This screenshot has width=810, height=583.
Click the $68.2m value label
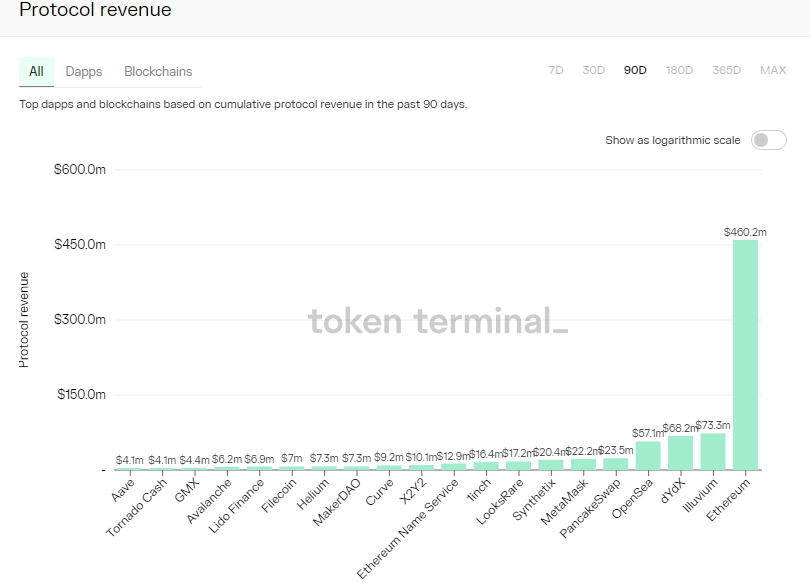(680, 428)
